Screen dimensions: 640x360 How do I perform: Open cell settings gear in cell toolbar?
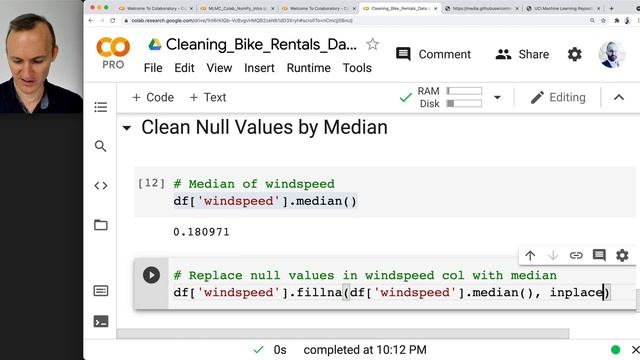tap(622, 256)
